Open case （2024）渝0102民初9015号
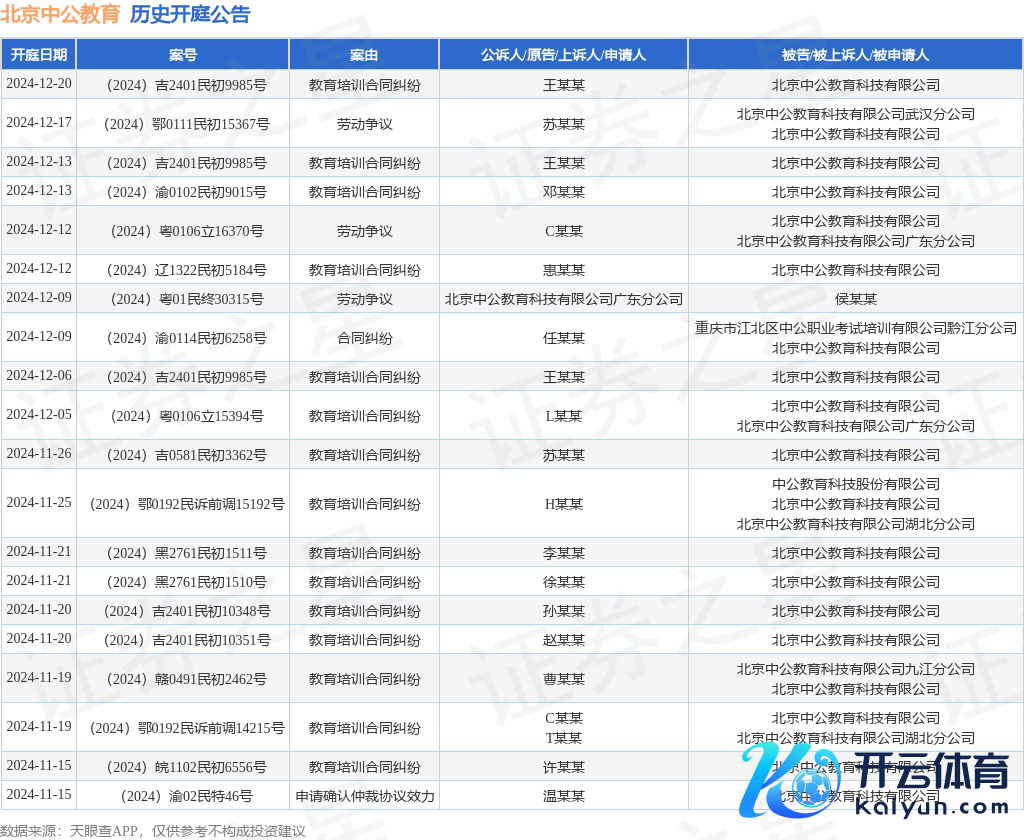Viewport: 1024px width, 840px height. coord(183,192)
